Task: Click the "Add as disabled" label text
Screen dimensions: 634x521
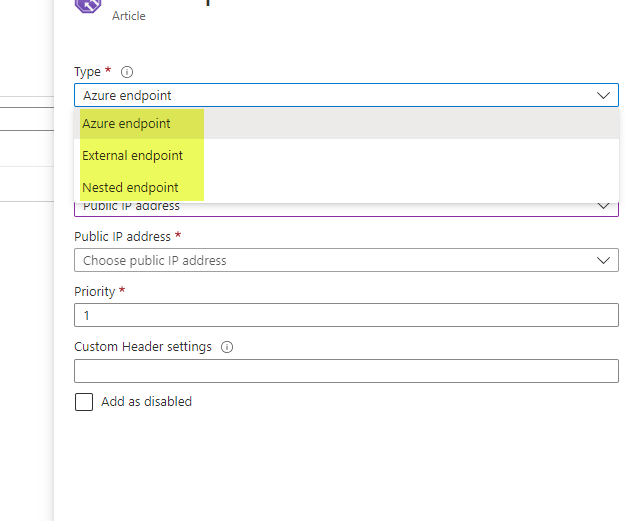Action: click(x=146, y=402)
